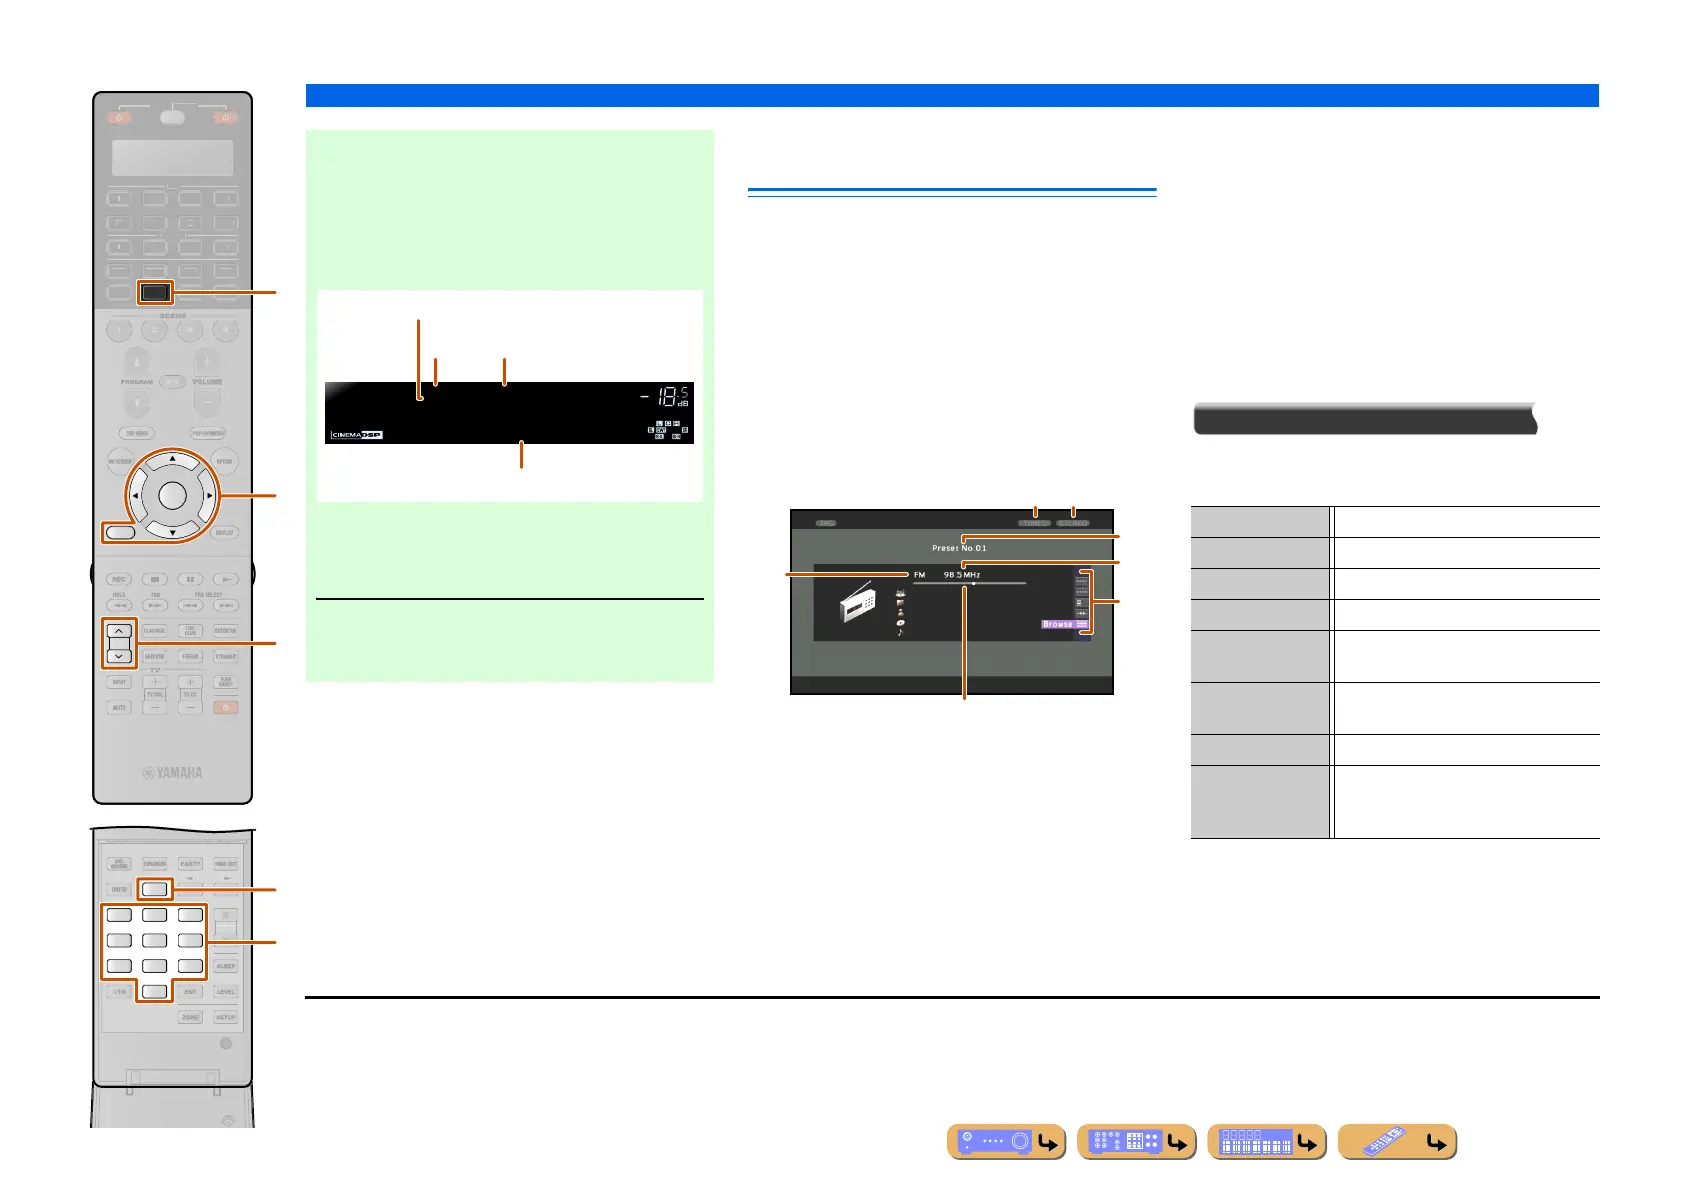Click the PARTY button on lower remote
Viewport: 1684px width, 1190px height.
point(190,863)
